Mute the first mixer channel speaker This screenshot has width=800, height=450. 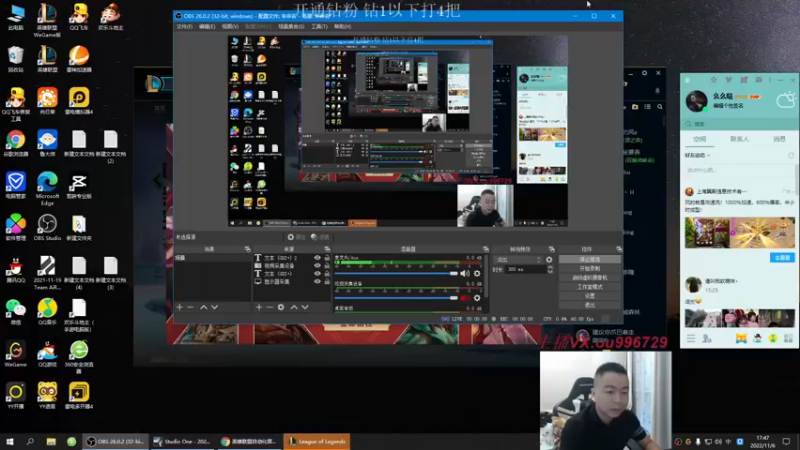pyautogui.click(x=465, y=273)
